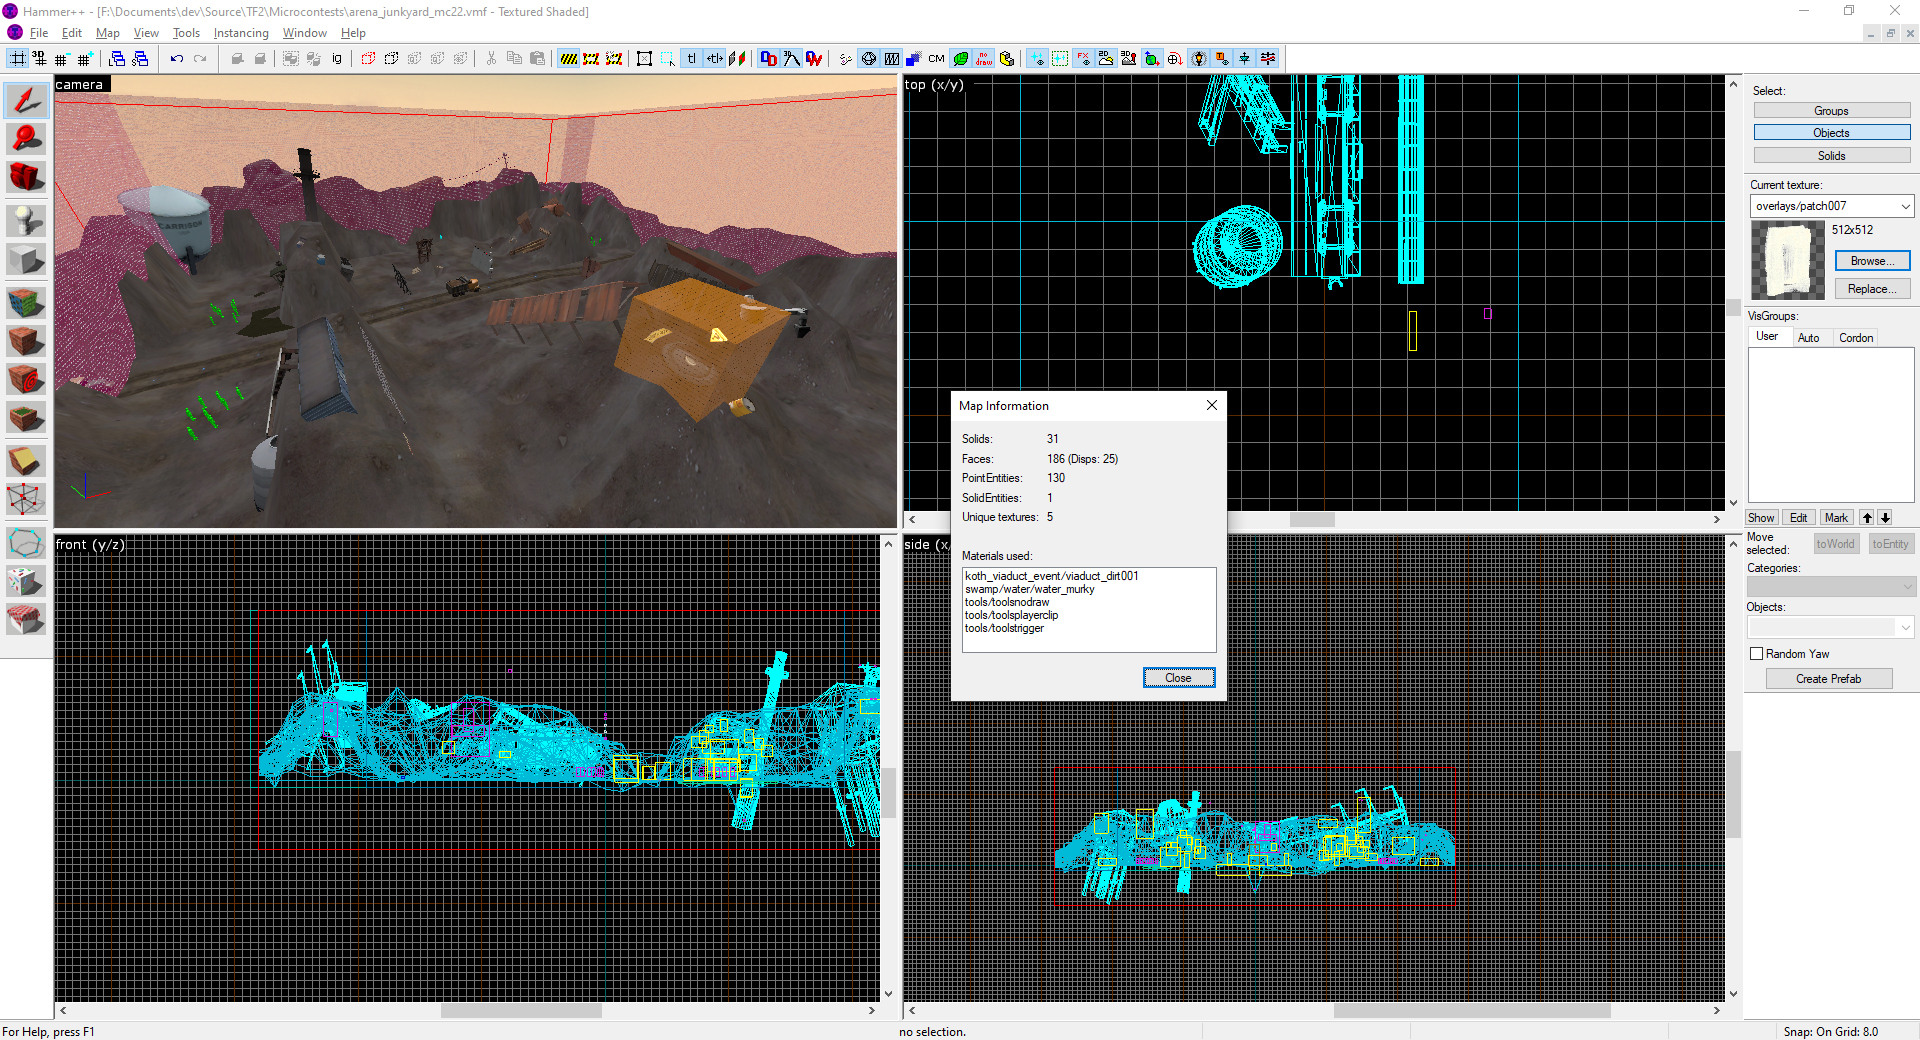This screenshot has height=1040, width=1920.
Task: Select the Camera tool
Action: [x=26, y=178]
